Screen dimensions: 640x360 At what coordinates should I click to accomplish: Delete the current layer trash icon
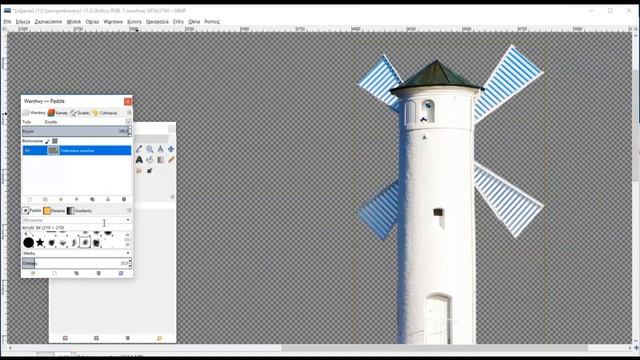(x=124, y=200)
